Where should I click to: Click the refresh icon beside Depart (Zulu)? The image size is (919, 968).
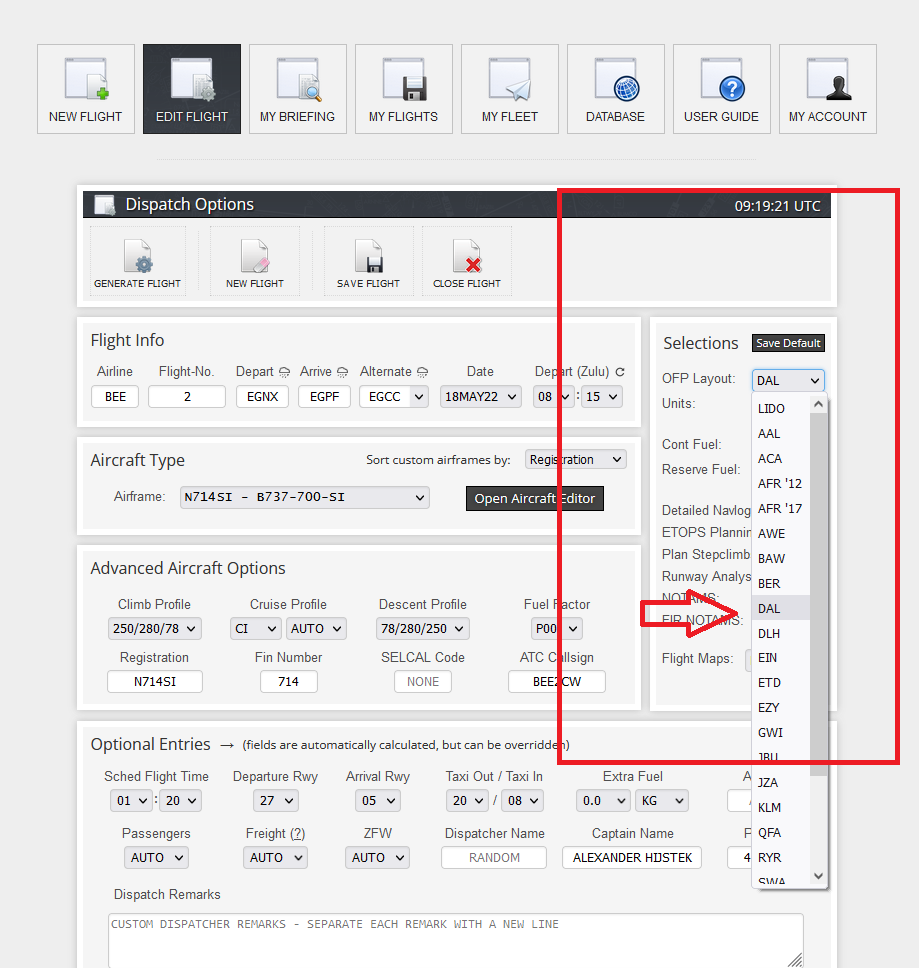click(620, 372)
